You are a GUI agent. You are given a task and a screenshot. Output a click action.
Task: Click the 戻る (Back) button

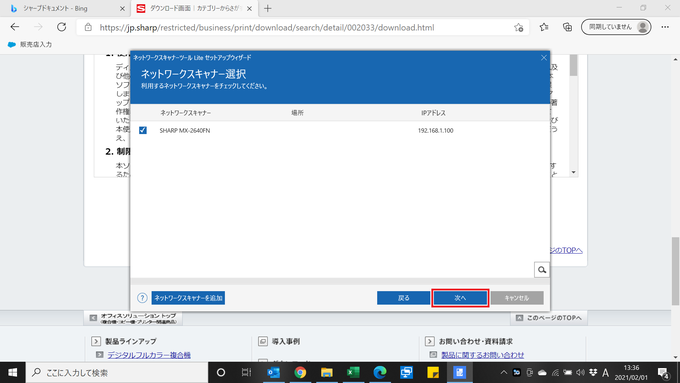(x=403, y=298)
